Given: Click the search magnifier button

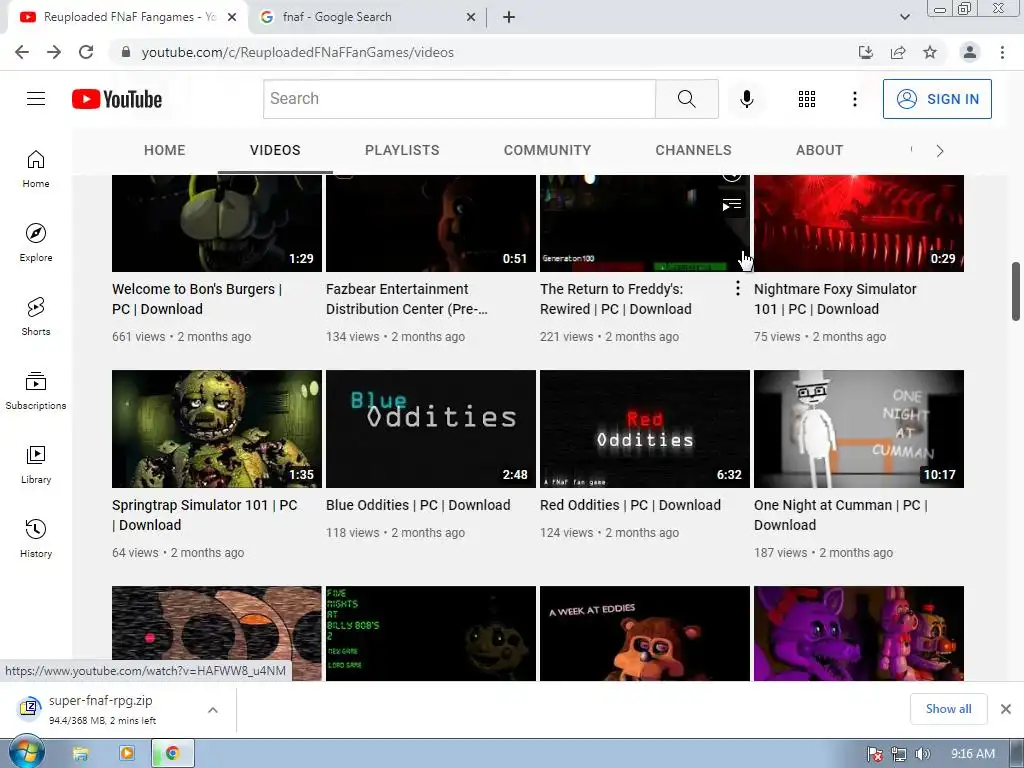Looking at the screenshot, I should pos(686,99).
